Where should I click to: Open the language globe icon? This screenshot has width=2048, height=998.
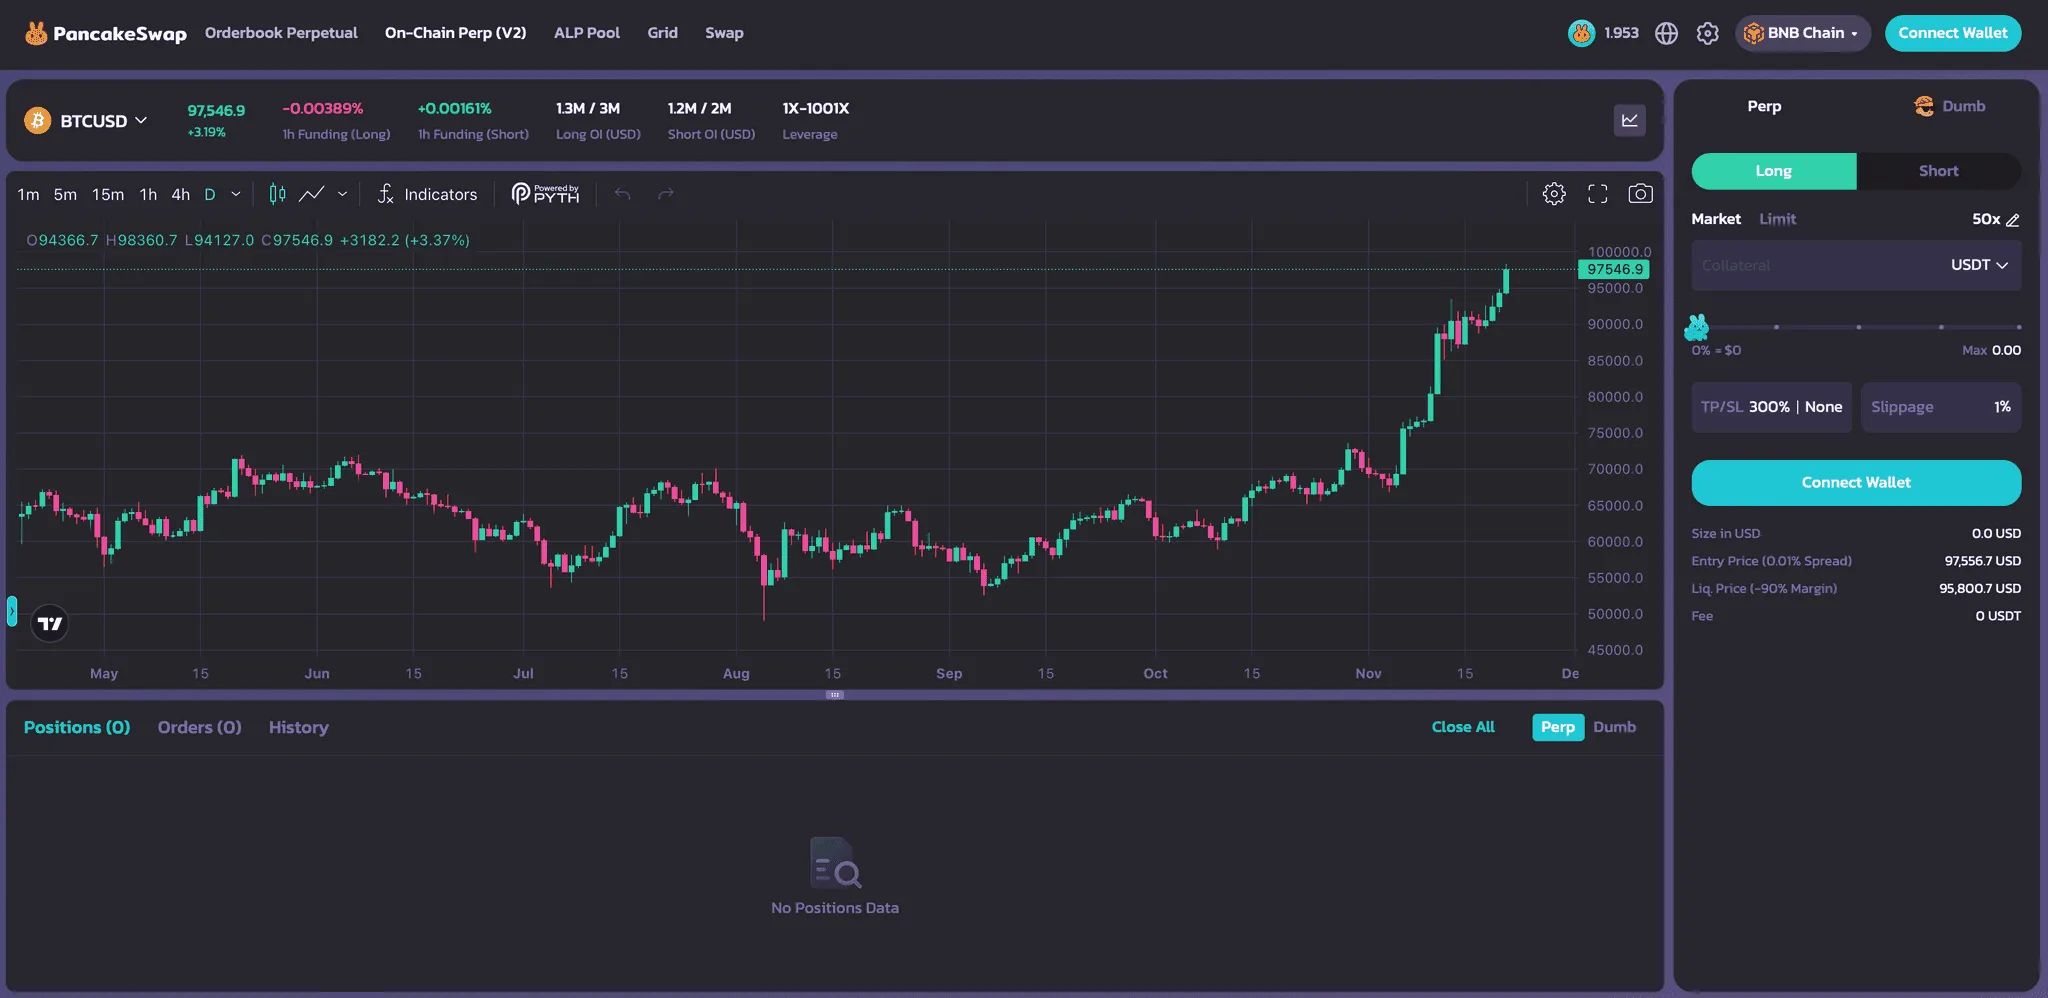tap(1666, 33)
